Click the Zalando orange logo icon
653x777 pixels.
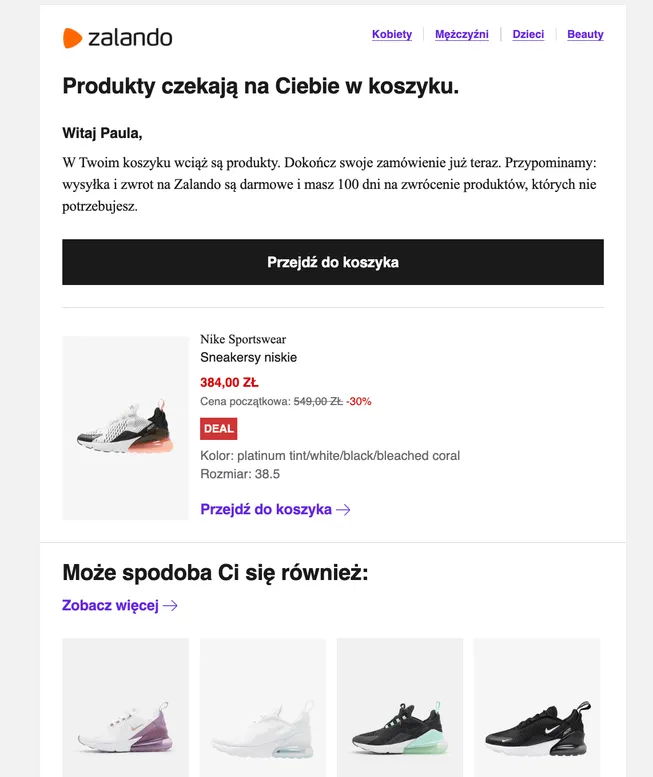(72, 38)
